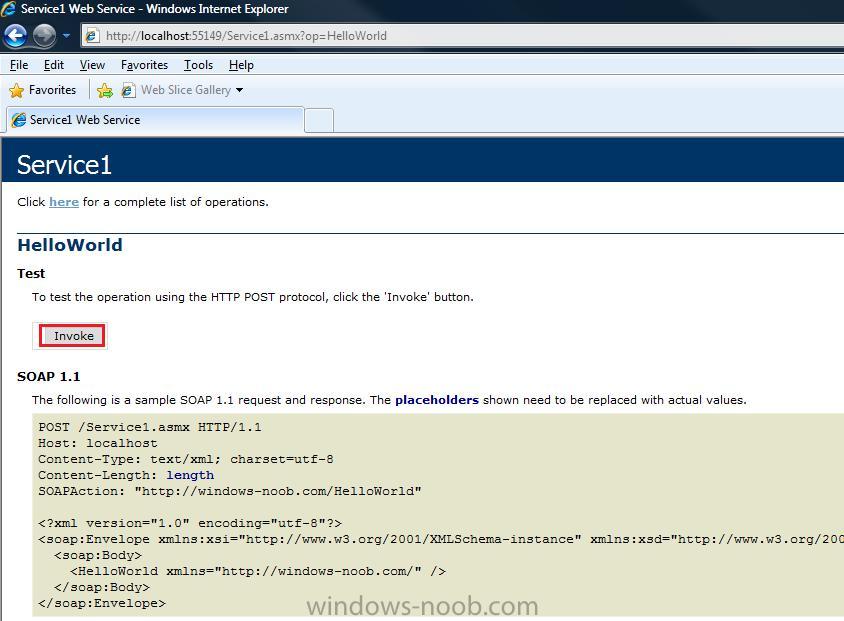Open the Tools menu

point(198,65)
